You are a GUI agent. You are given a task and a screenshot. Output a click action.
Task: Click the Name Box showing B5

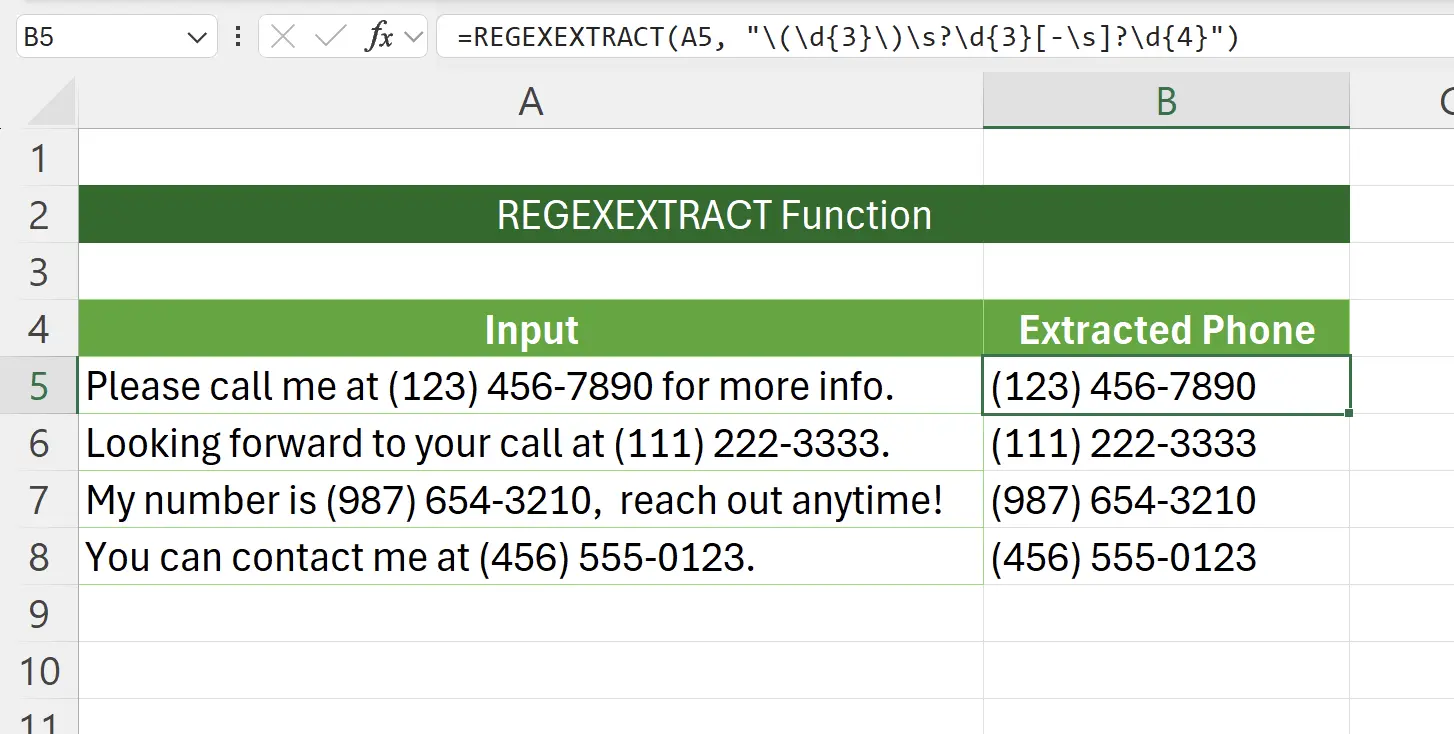100,36
